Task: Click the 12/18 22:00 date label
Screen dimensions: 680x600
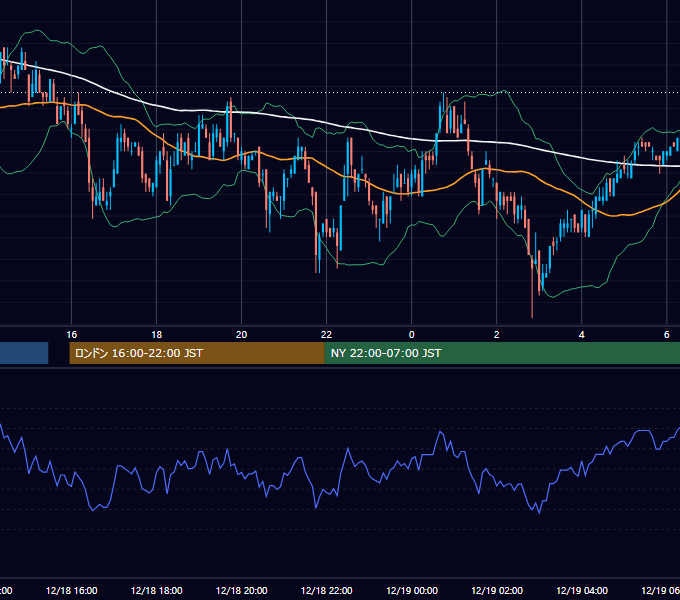Action: pos(327,590)
